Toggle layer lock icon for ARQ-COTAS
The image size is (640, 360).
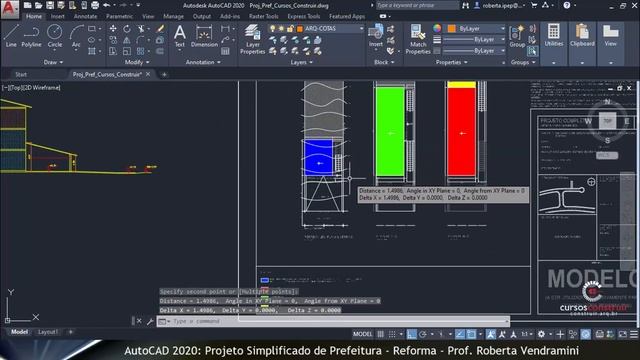pos(290,29)
